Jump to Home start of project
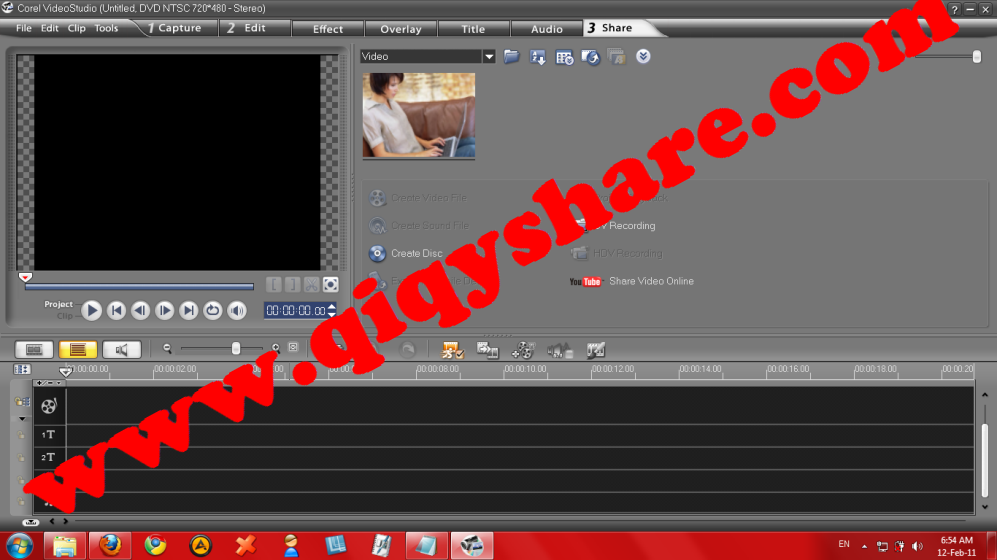Viewport: 997px width, 560px height. point(116,310)
